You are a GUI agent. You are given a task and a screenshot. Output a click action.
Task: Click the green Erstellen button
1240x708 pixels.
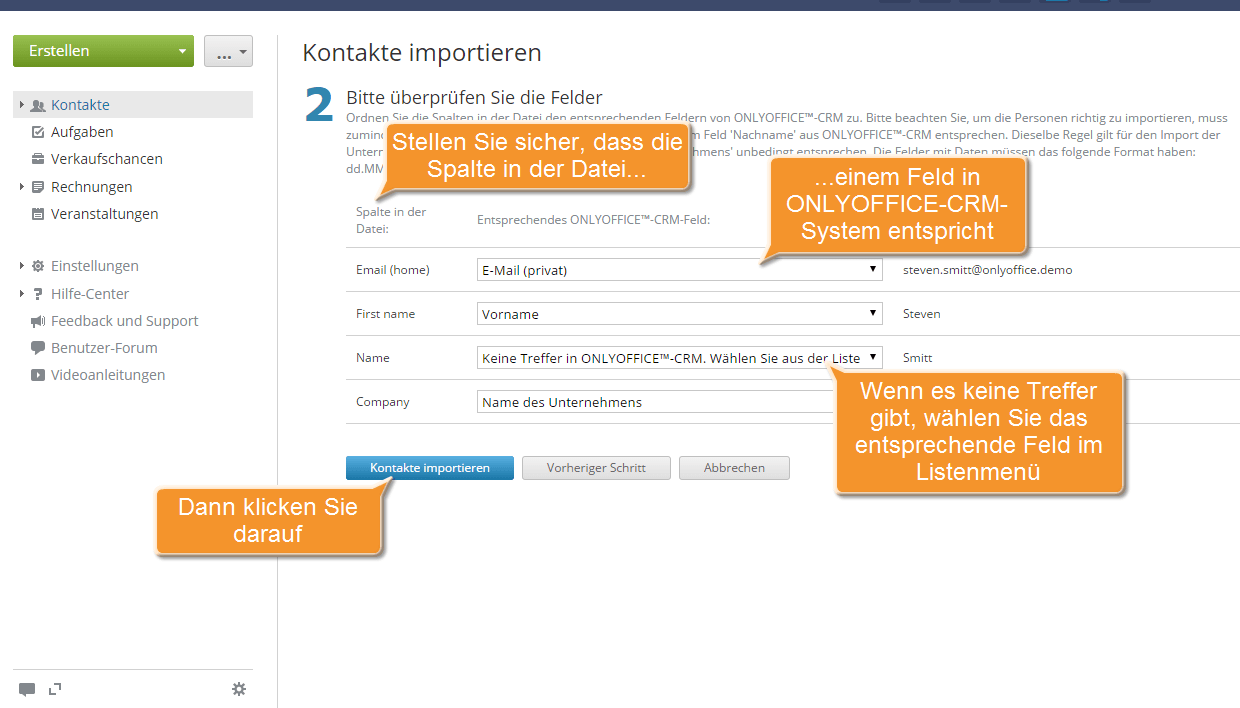pyautogui.click(x=103, y=51)
